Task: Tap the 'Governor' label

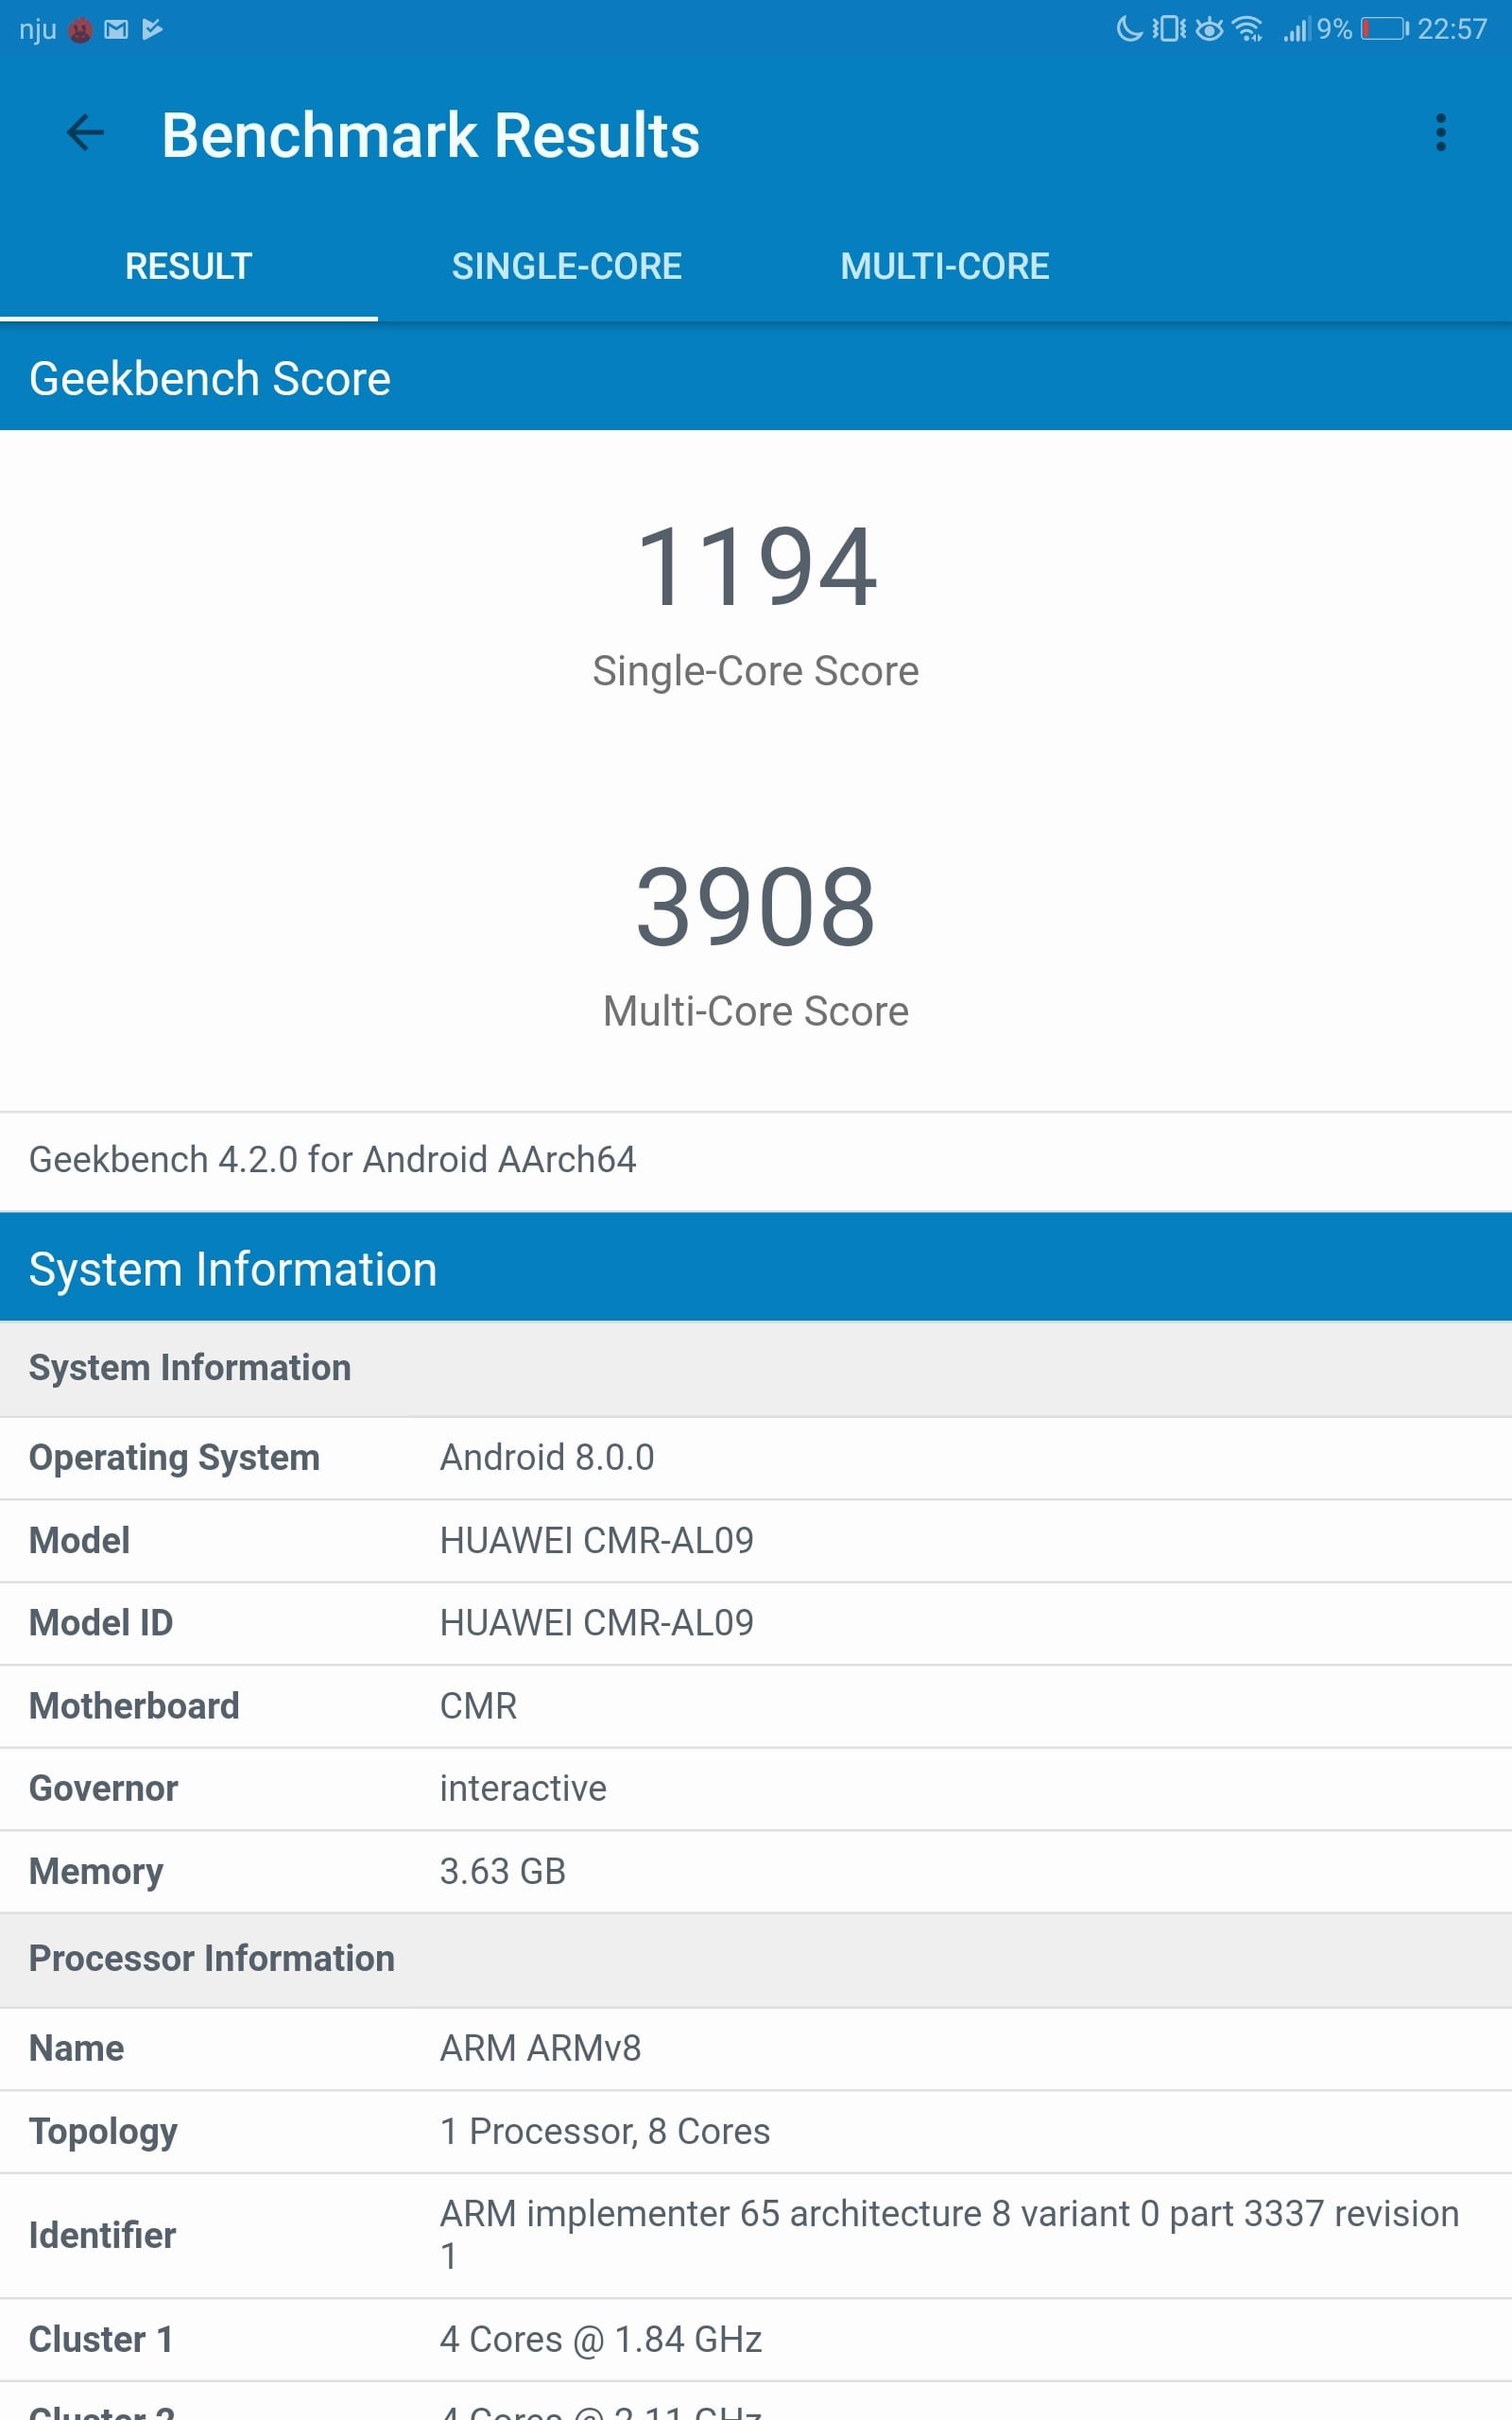Action: coord(103,1788)
